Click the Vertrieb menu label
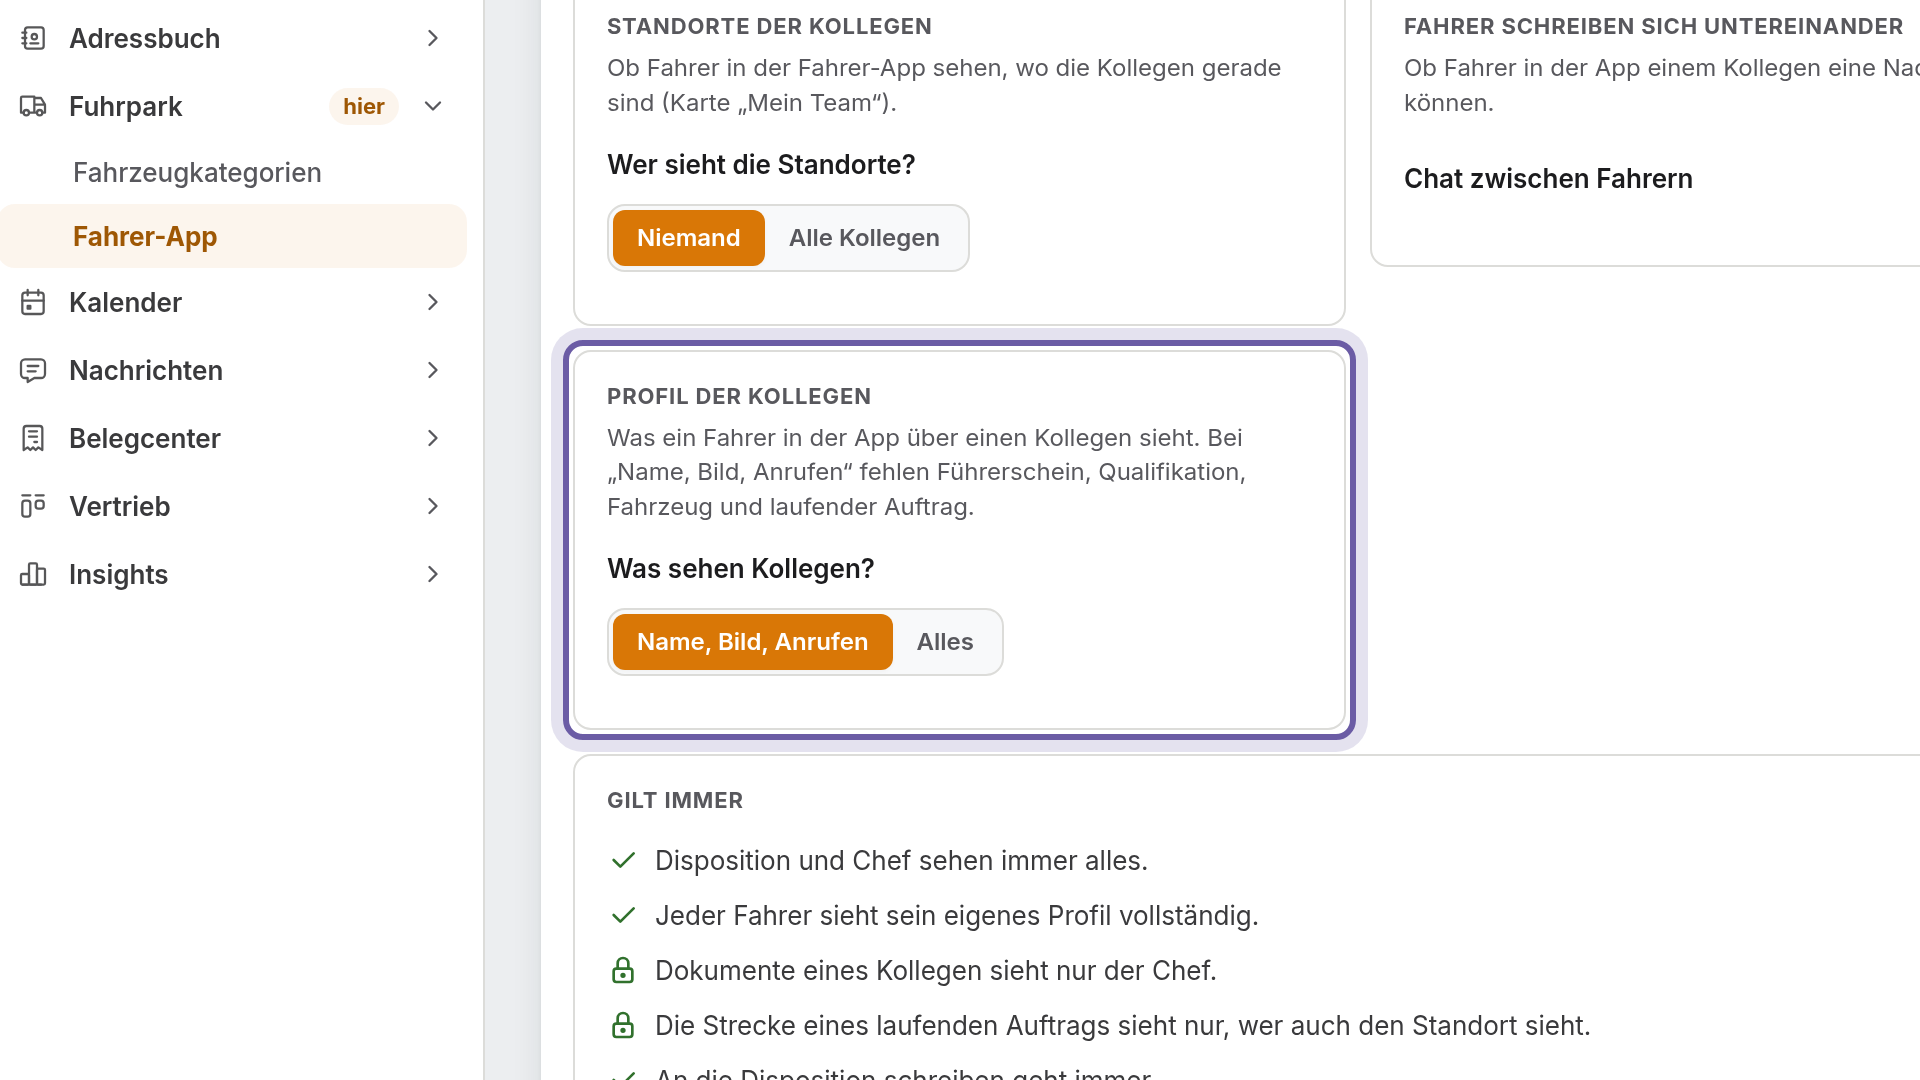Screen dimensions: 1920x1080 (120, 506)
